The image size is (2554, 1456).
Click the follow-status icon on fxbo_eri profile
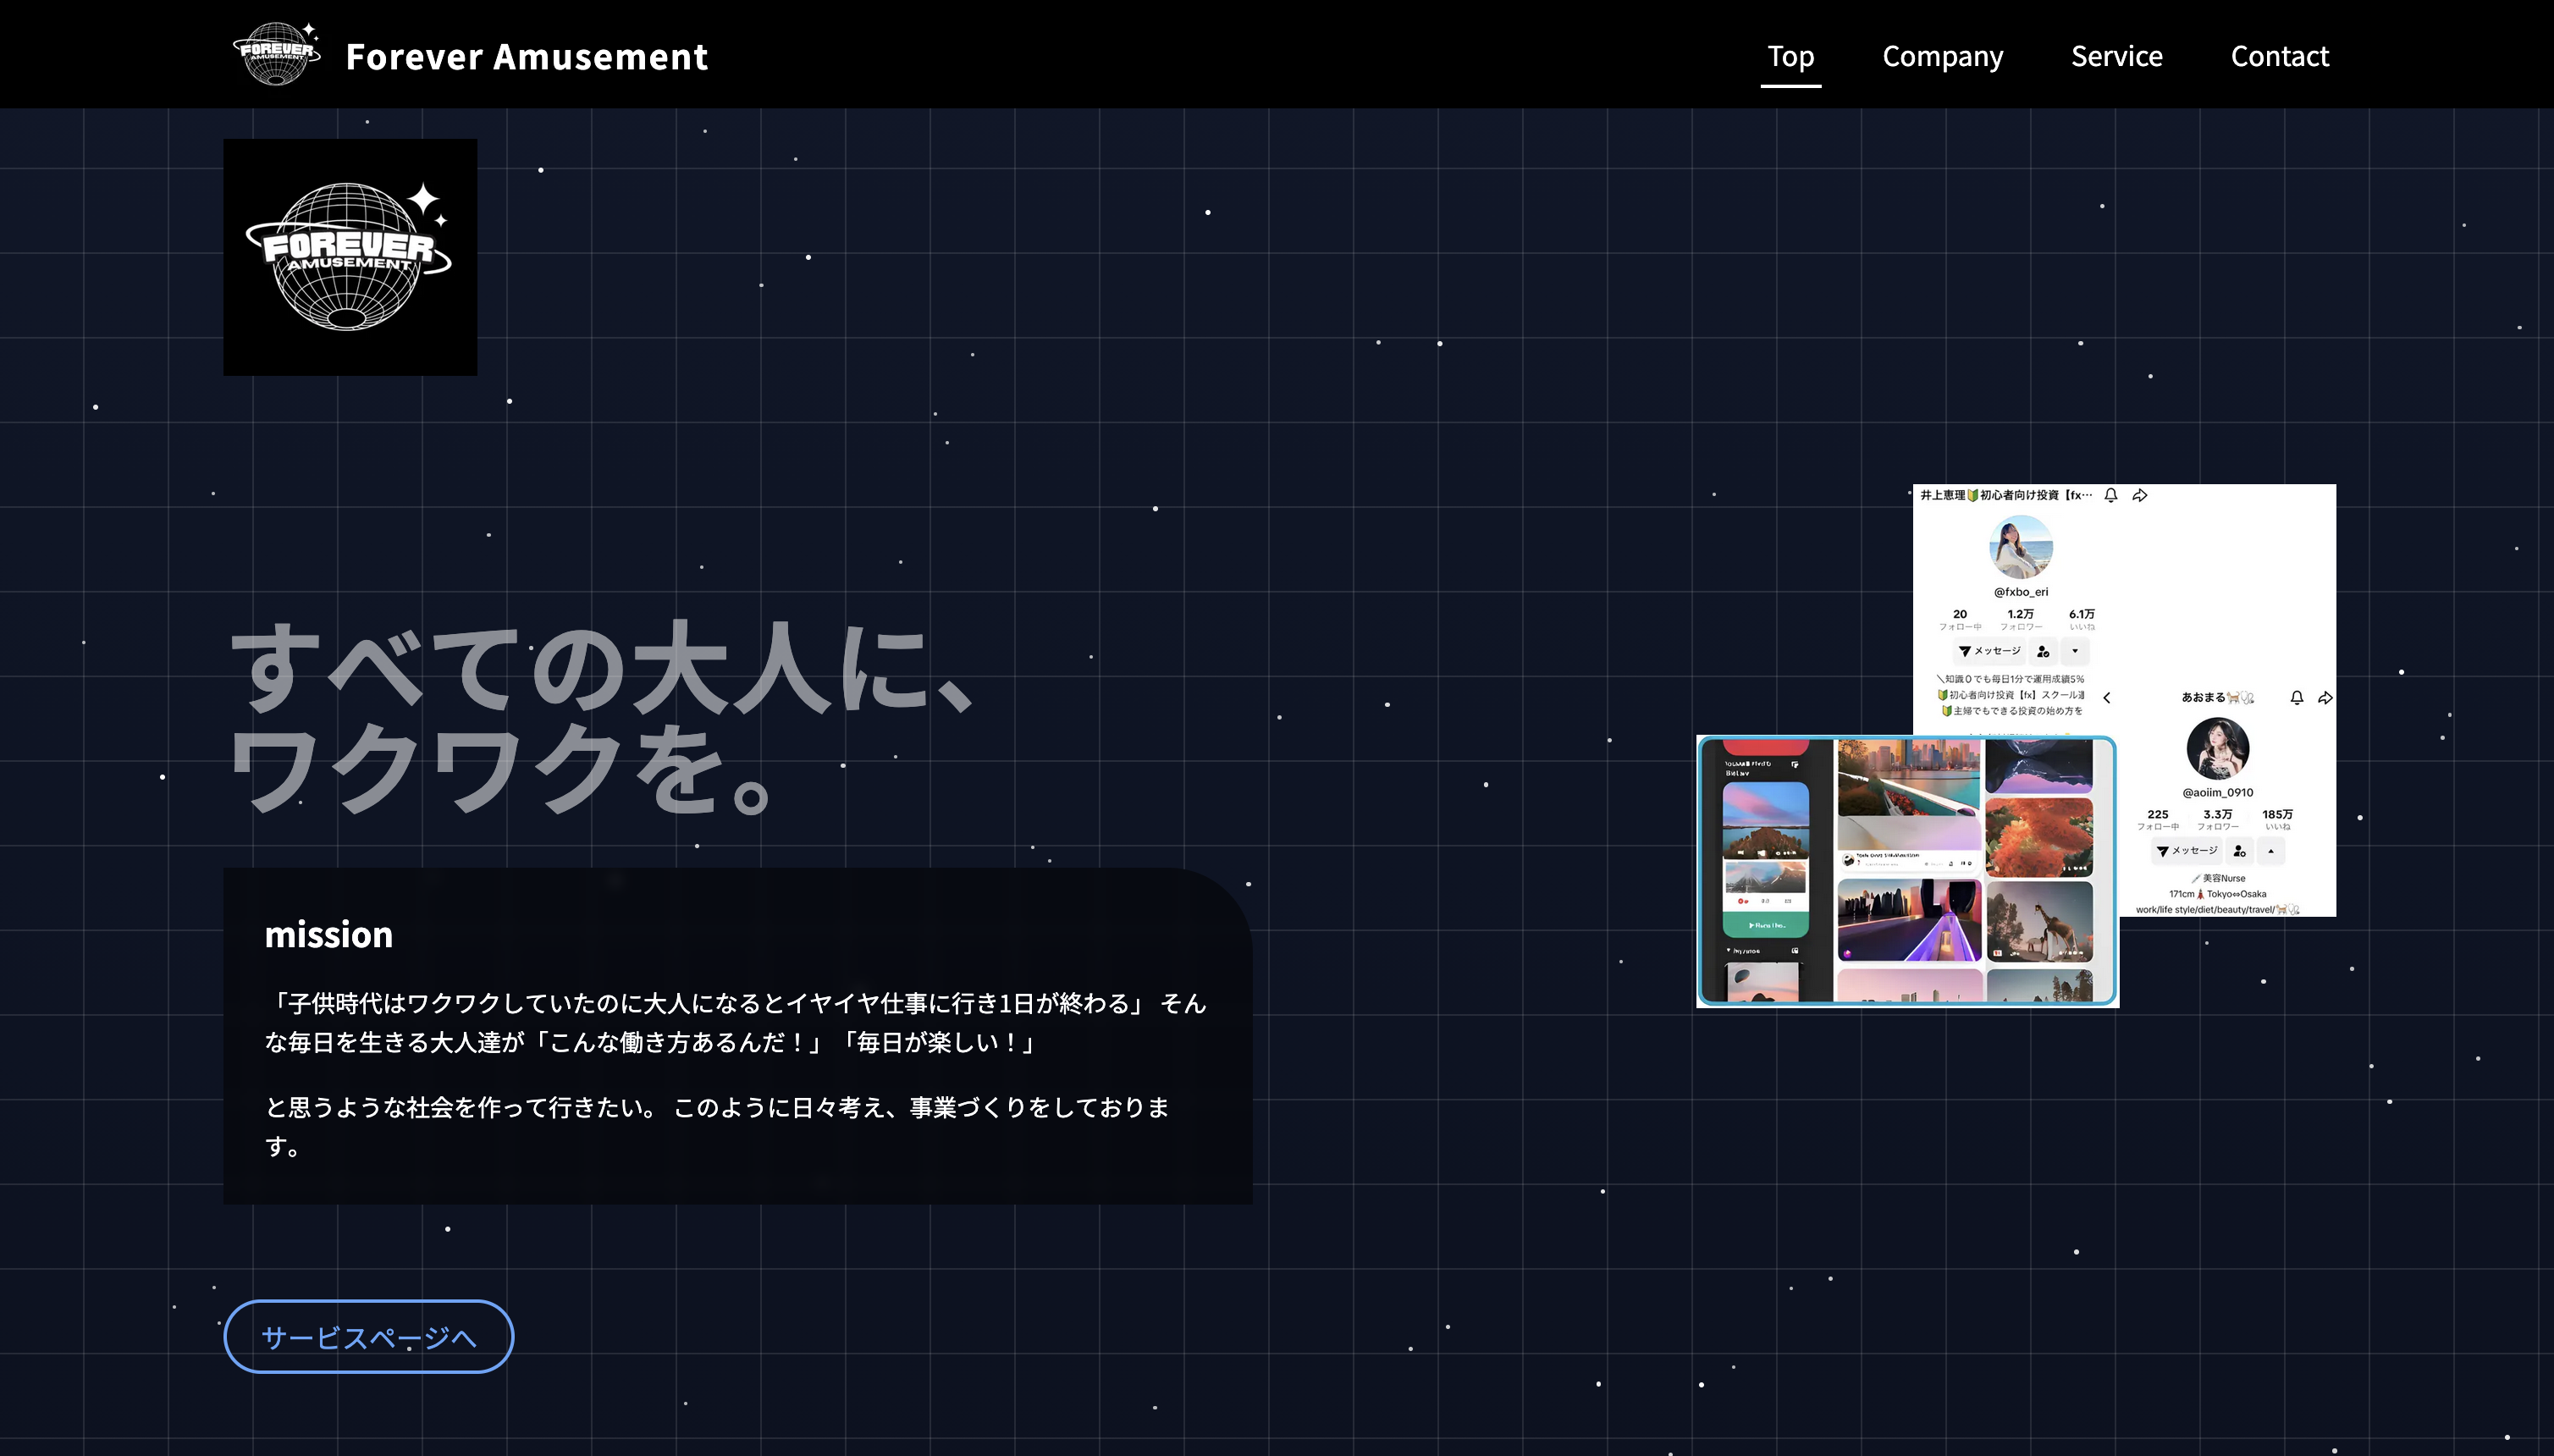2043,651
